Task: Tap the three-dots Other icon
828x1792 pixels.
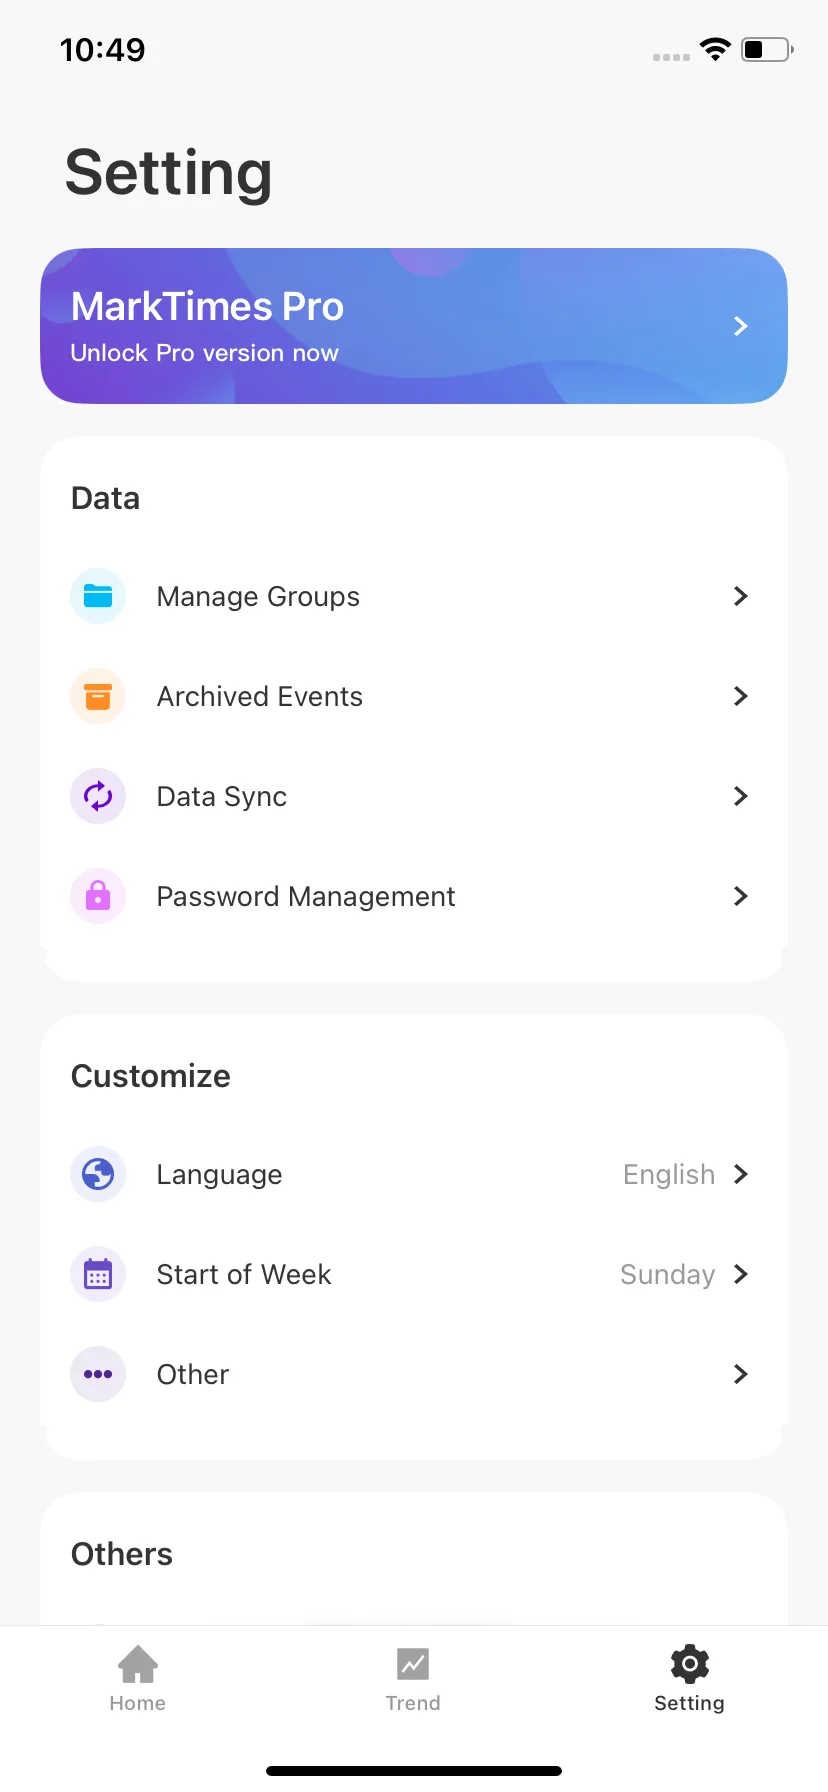Action: tap(98, 1374)
